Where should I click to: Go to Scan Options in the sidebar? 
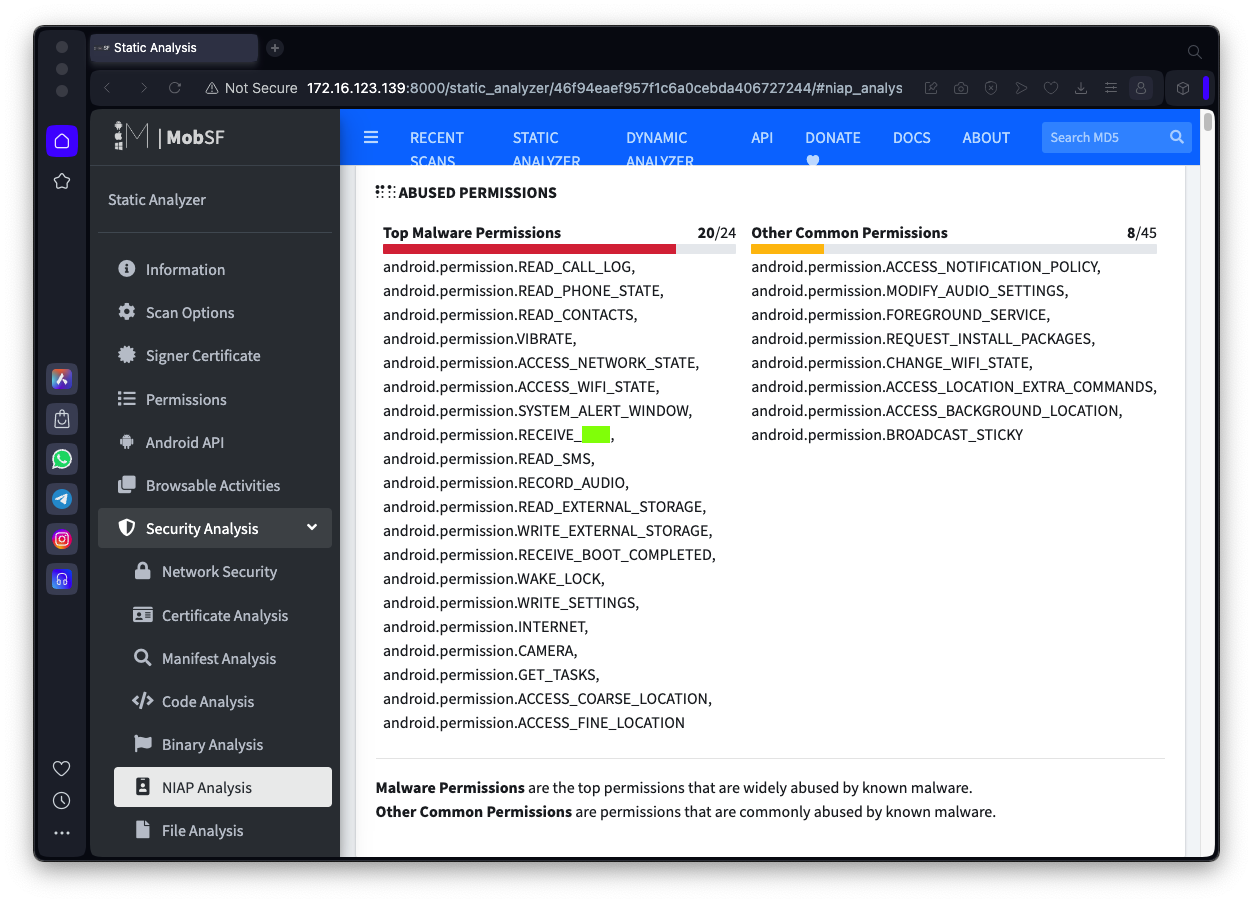click(x=215, y=312)
